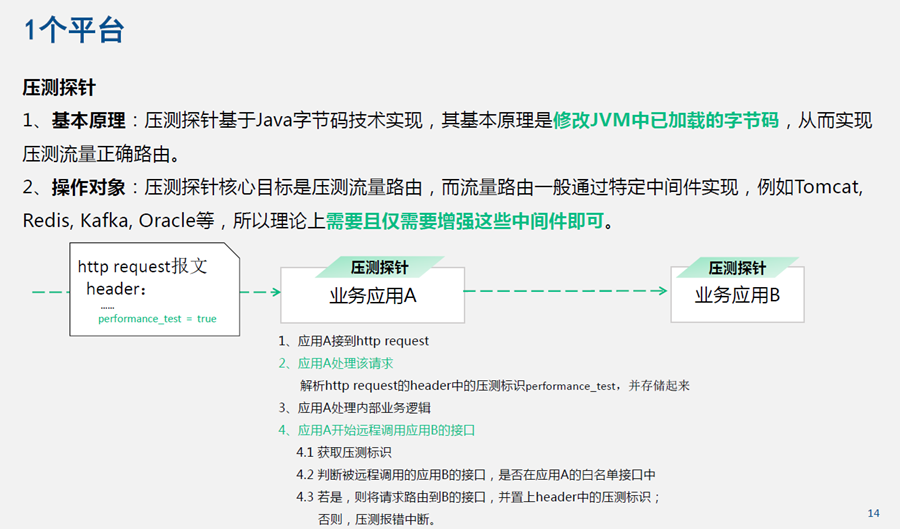Click the page number '14'
This screenshot has width=900, height=529.
pos(873,513)
